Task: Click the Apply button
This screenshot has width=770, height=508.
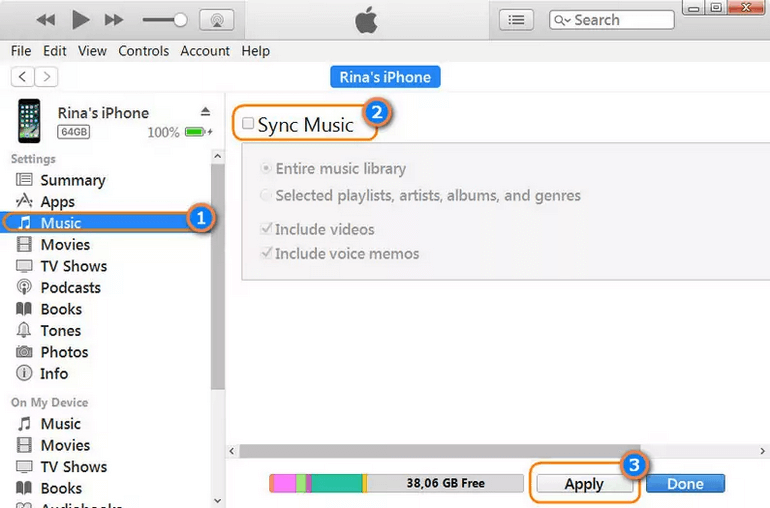Action: coord(584,484)
